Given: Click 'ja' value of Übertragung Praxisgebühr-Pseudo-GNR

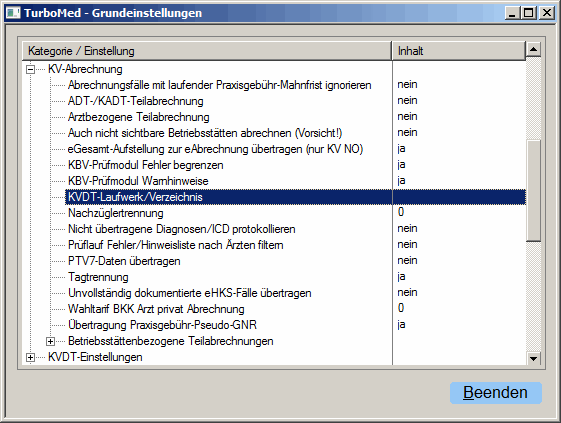Looking at the screenshot, I should 401,325.
